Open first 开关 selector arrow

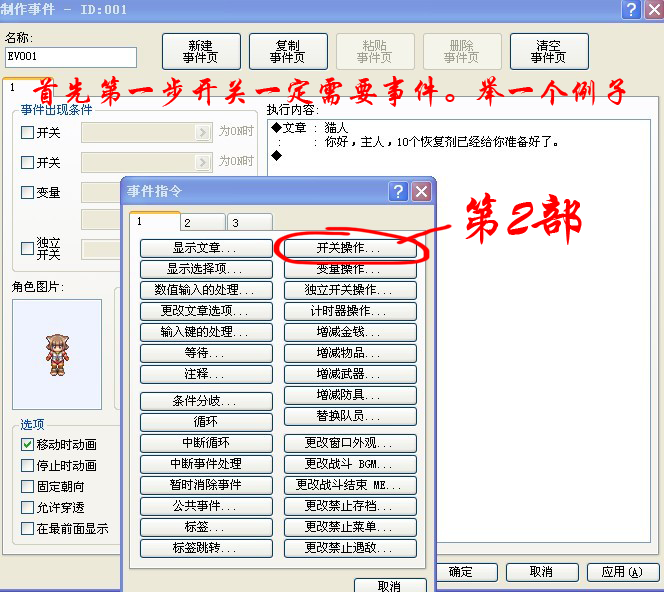click(x=203, y=132)
